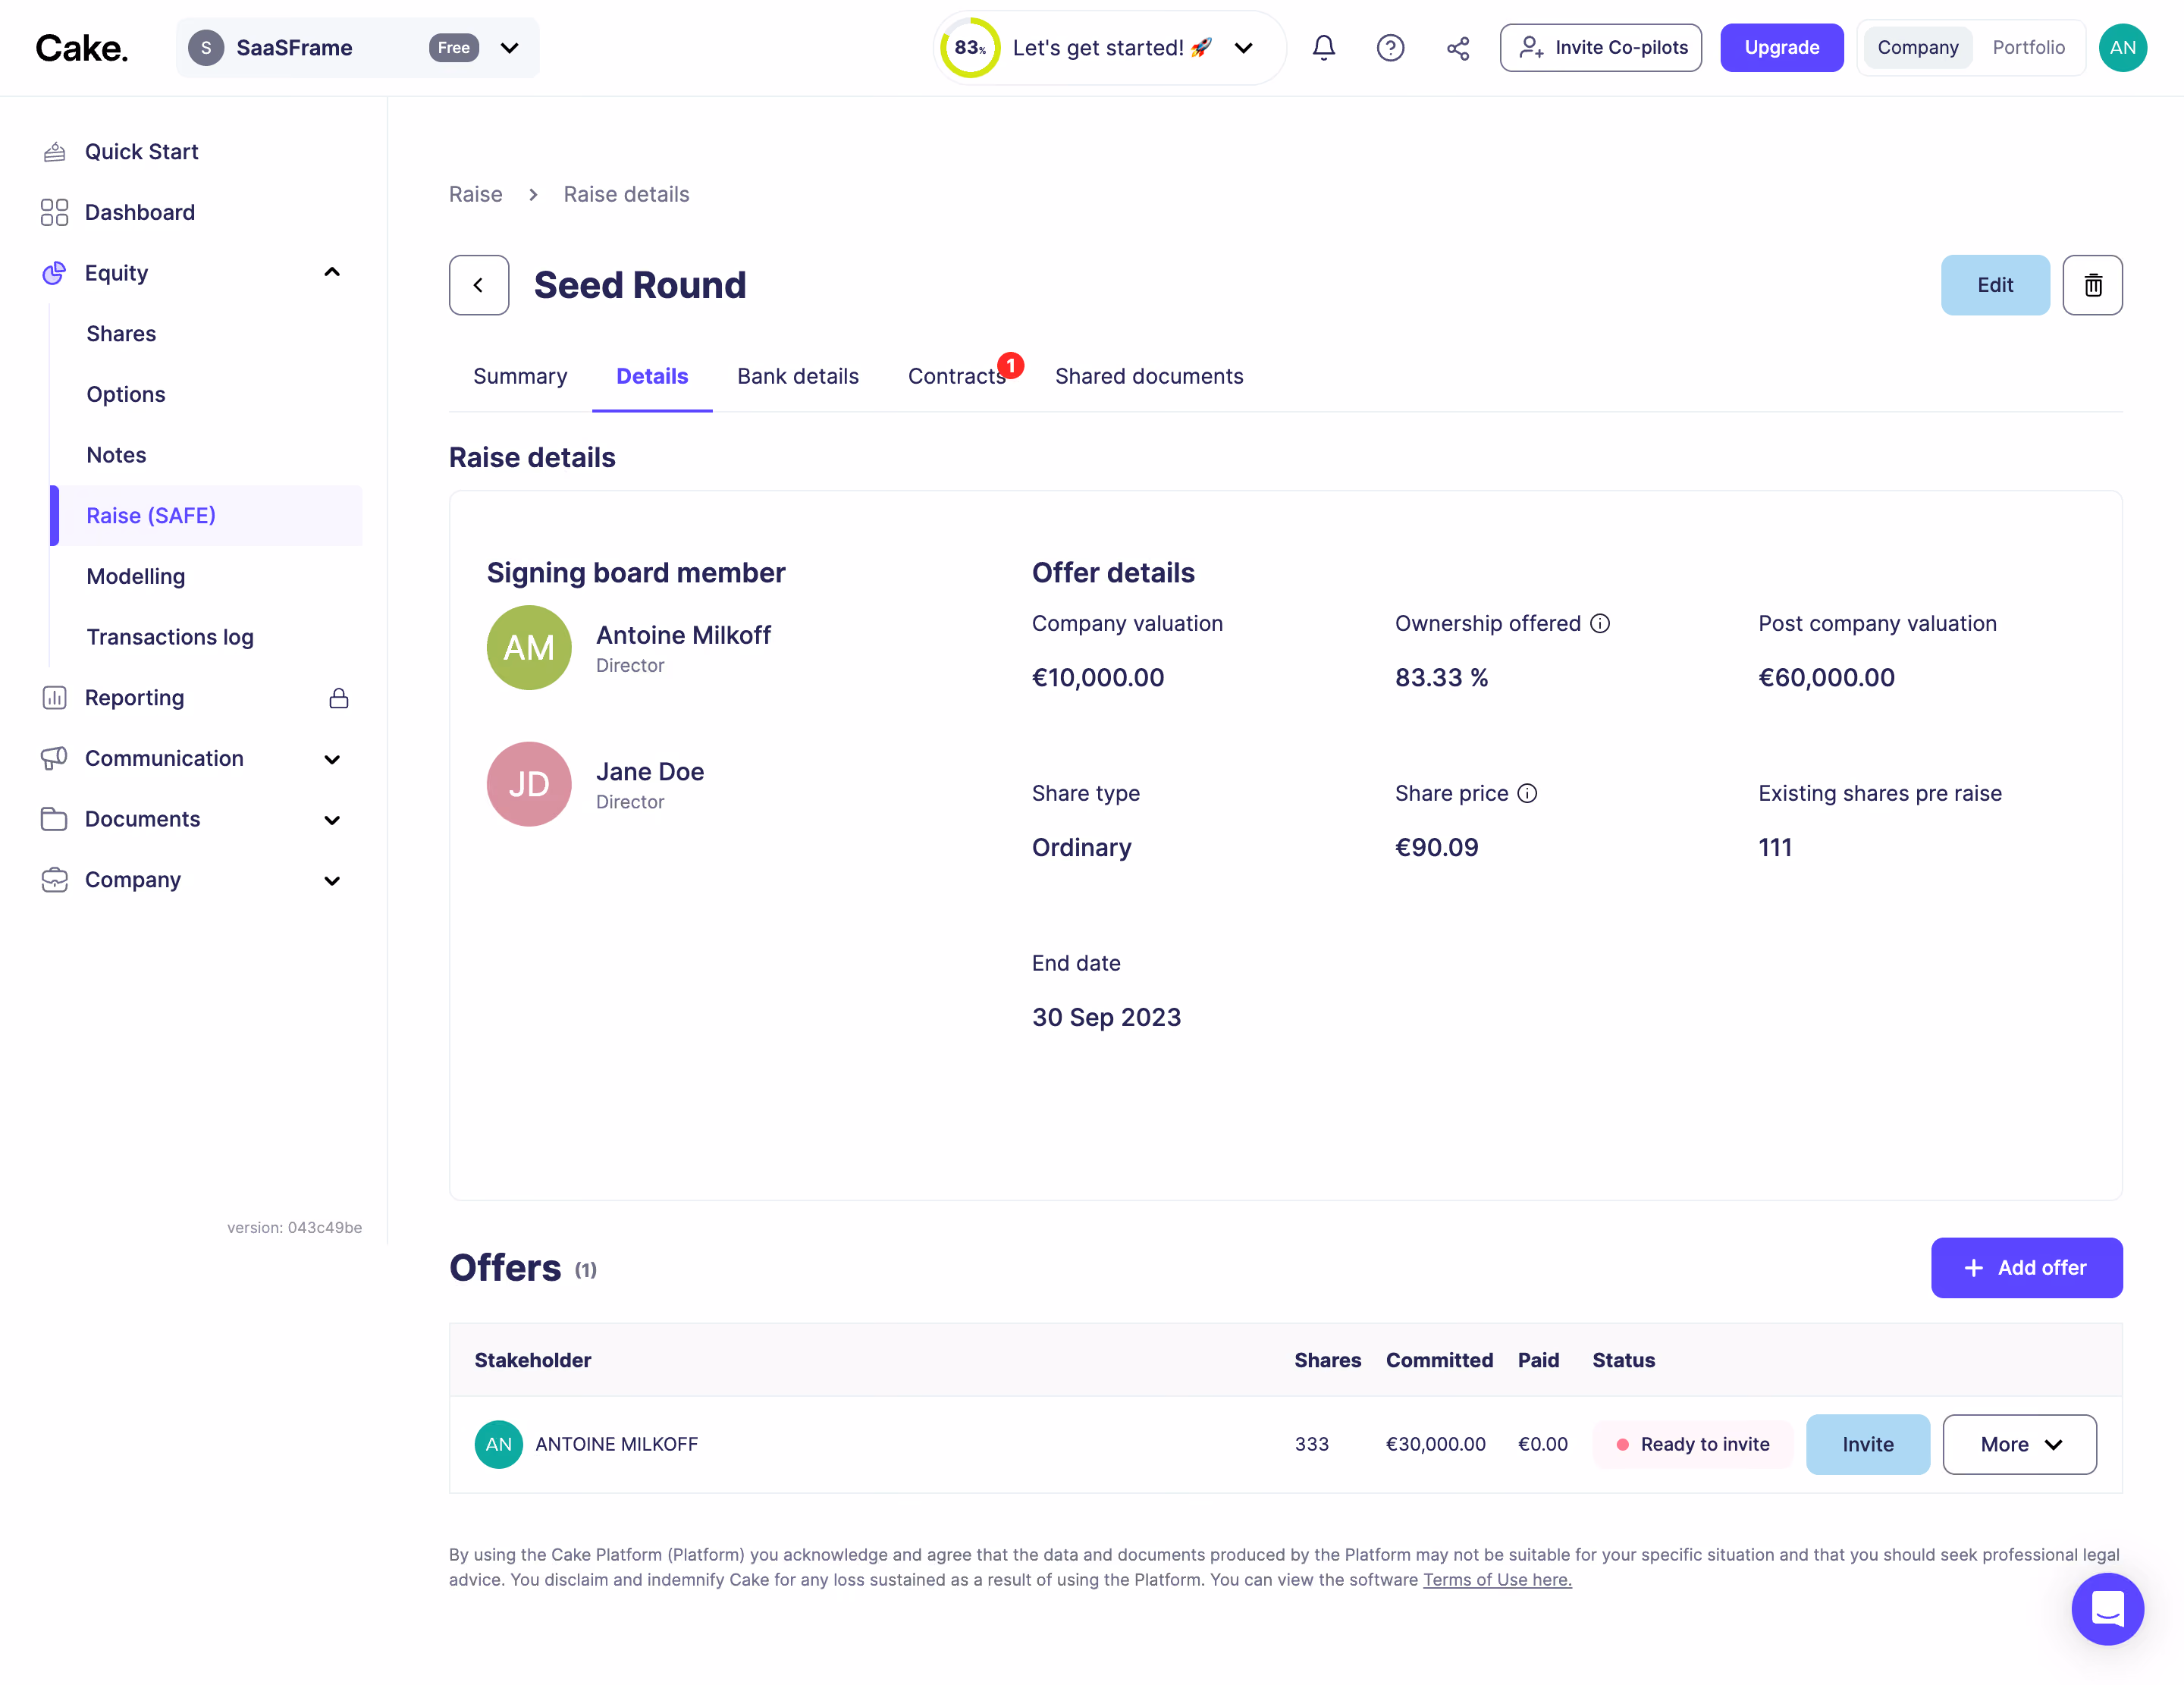The height and width of the screenshot is (1685, 2184).
Task: Open Transactions log in the sidebar
Action: click(170, 637)
